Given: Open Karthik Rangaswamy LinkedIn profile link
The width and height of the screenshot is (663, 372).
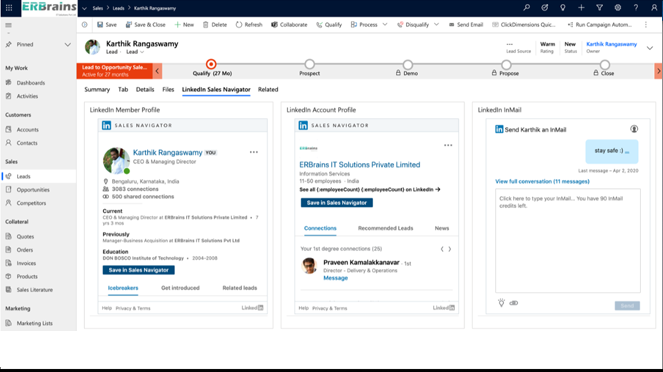Looking at the screenshot, I should click(x=167, y=152).
